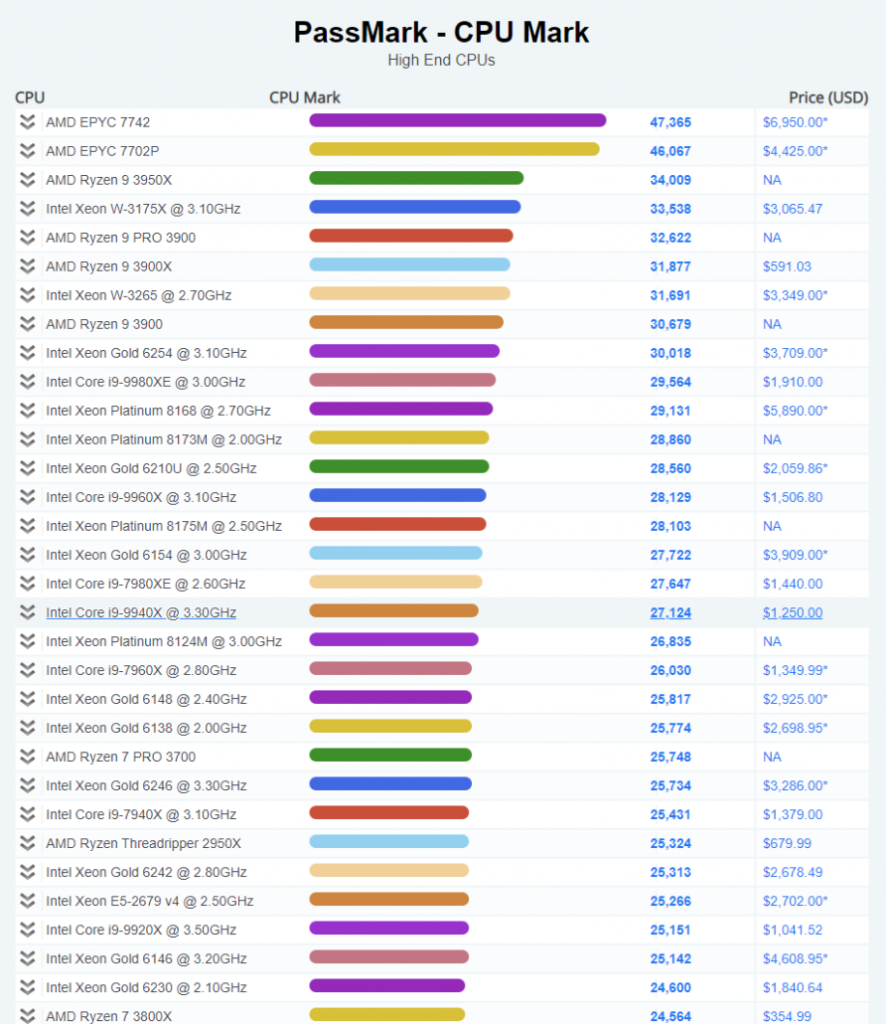Click score 25,324 for Threadripper 2950X
The width and height of the screenshot is (886, 1024).
coord(671,843)
